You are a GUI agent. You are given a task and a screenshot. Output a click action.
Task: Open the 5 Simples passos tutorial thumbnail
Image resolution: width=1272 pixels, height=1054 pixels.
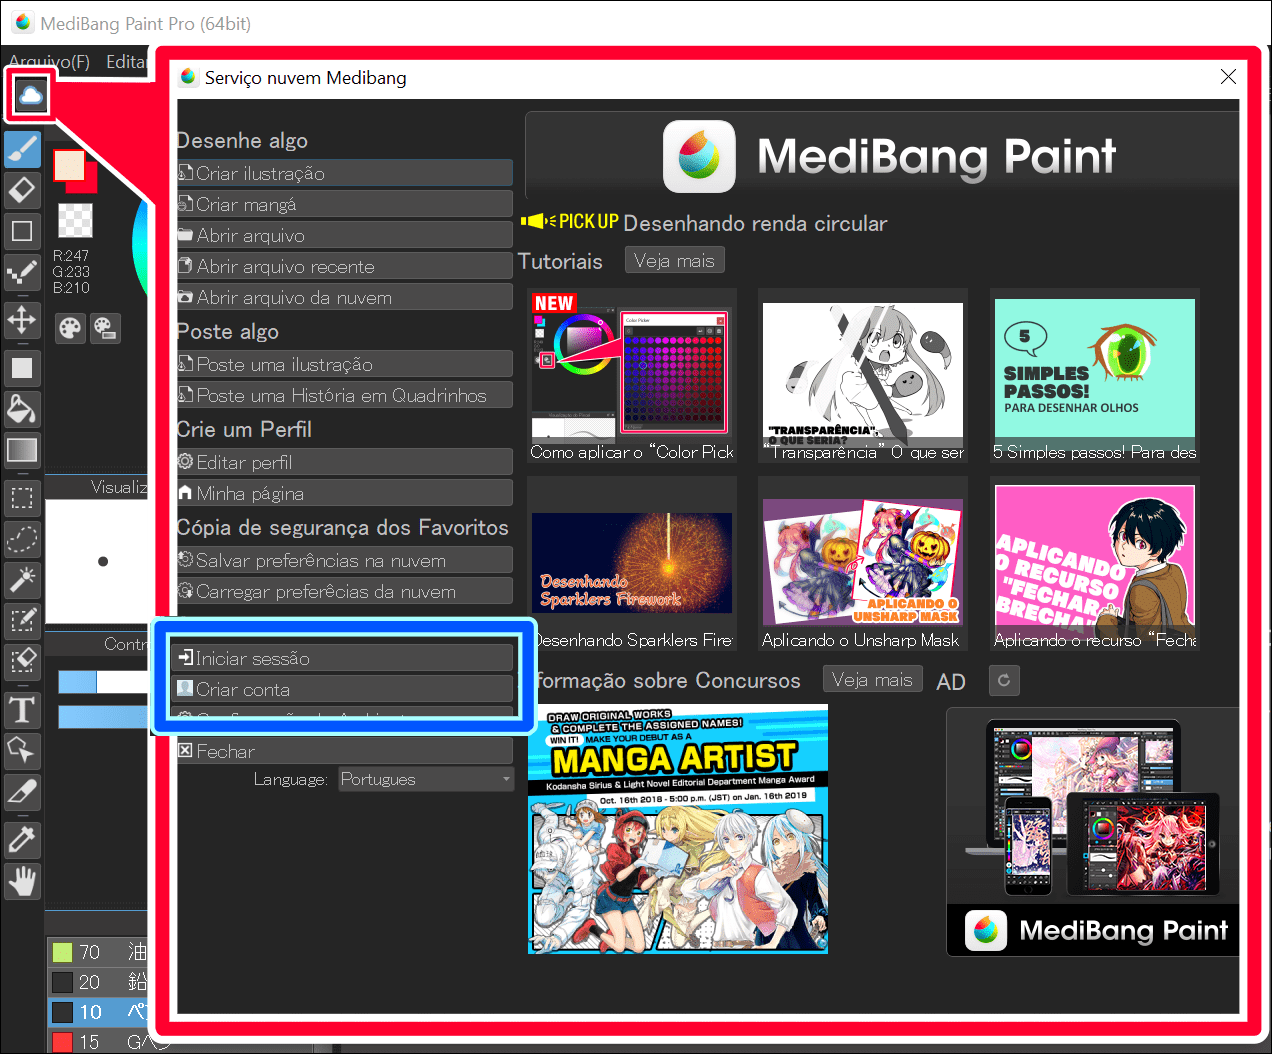pos(1095,375)
